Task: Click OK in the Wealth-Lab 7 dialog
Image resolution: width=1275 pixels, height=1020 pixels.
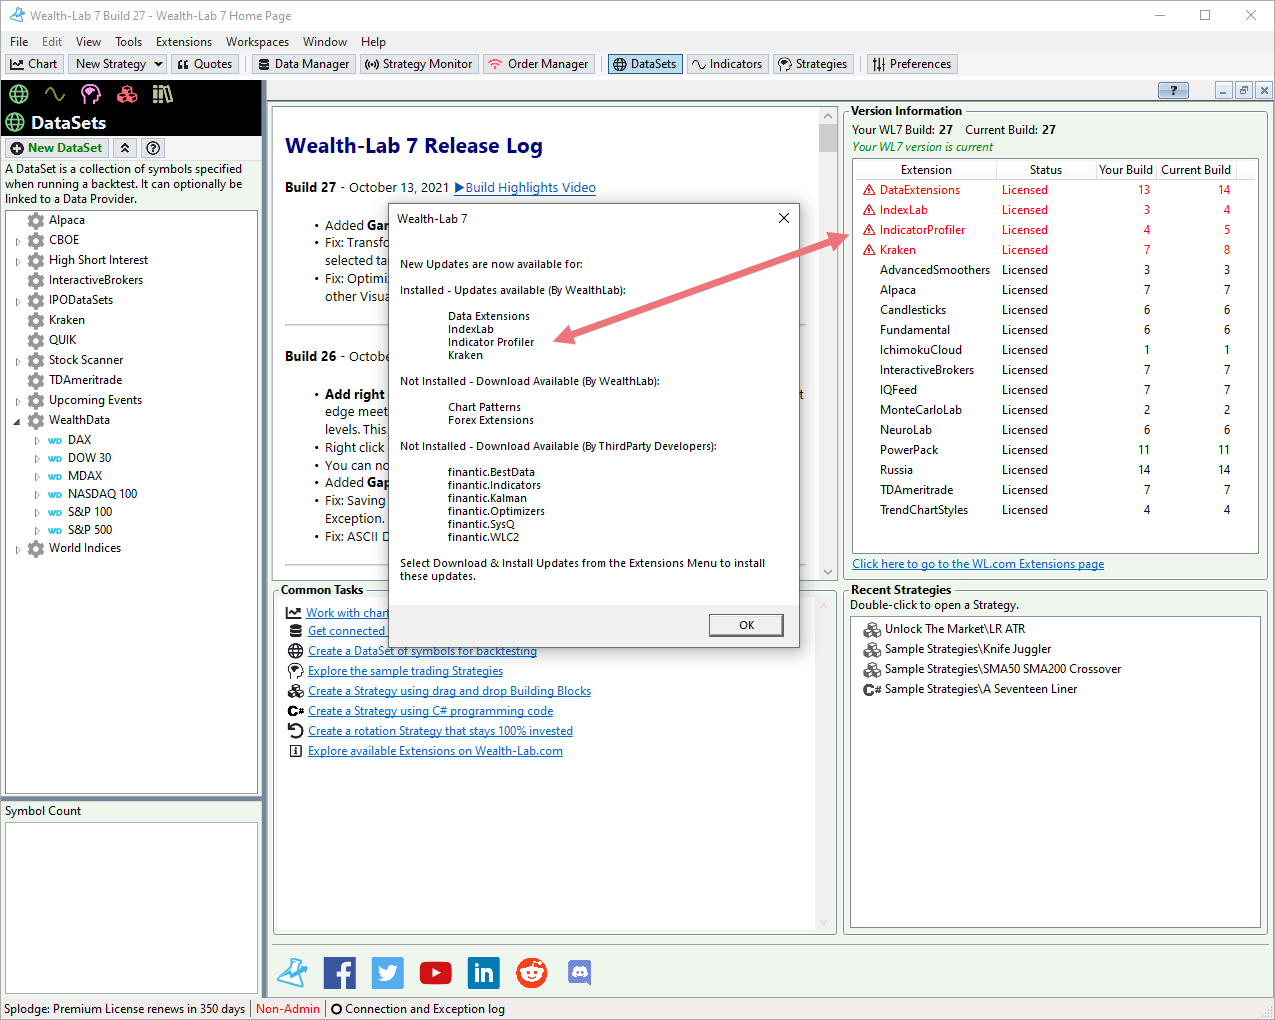Action: [746, 625]
